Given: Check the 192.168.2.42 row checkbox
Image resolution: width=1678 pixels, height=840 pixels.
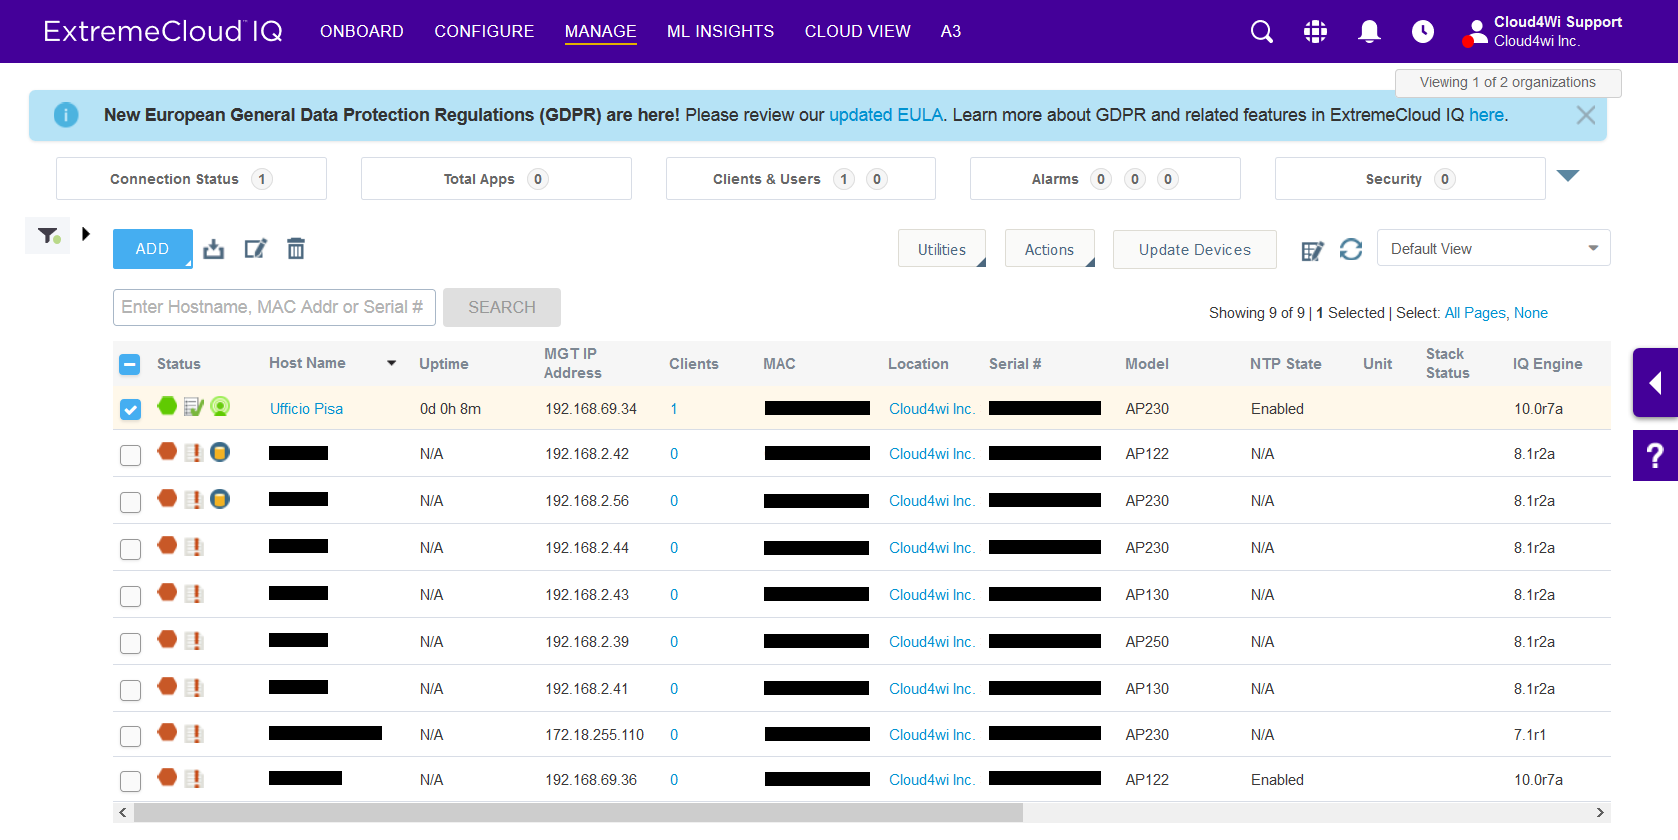Looking at the screenshot, I should click(130, 455).
